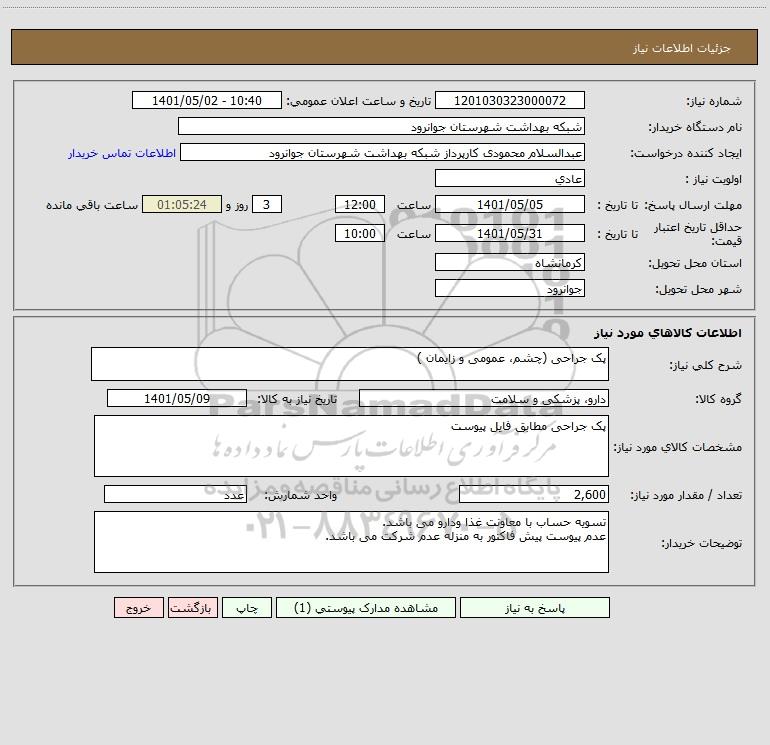The width and height of the screenshot is (770, 745).
Task: Click the announcement date field 1401/05/02 - 10:40
Action: pyautogui.click(x=207, y=101)
